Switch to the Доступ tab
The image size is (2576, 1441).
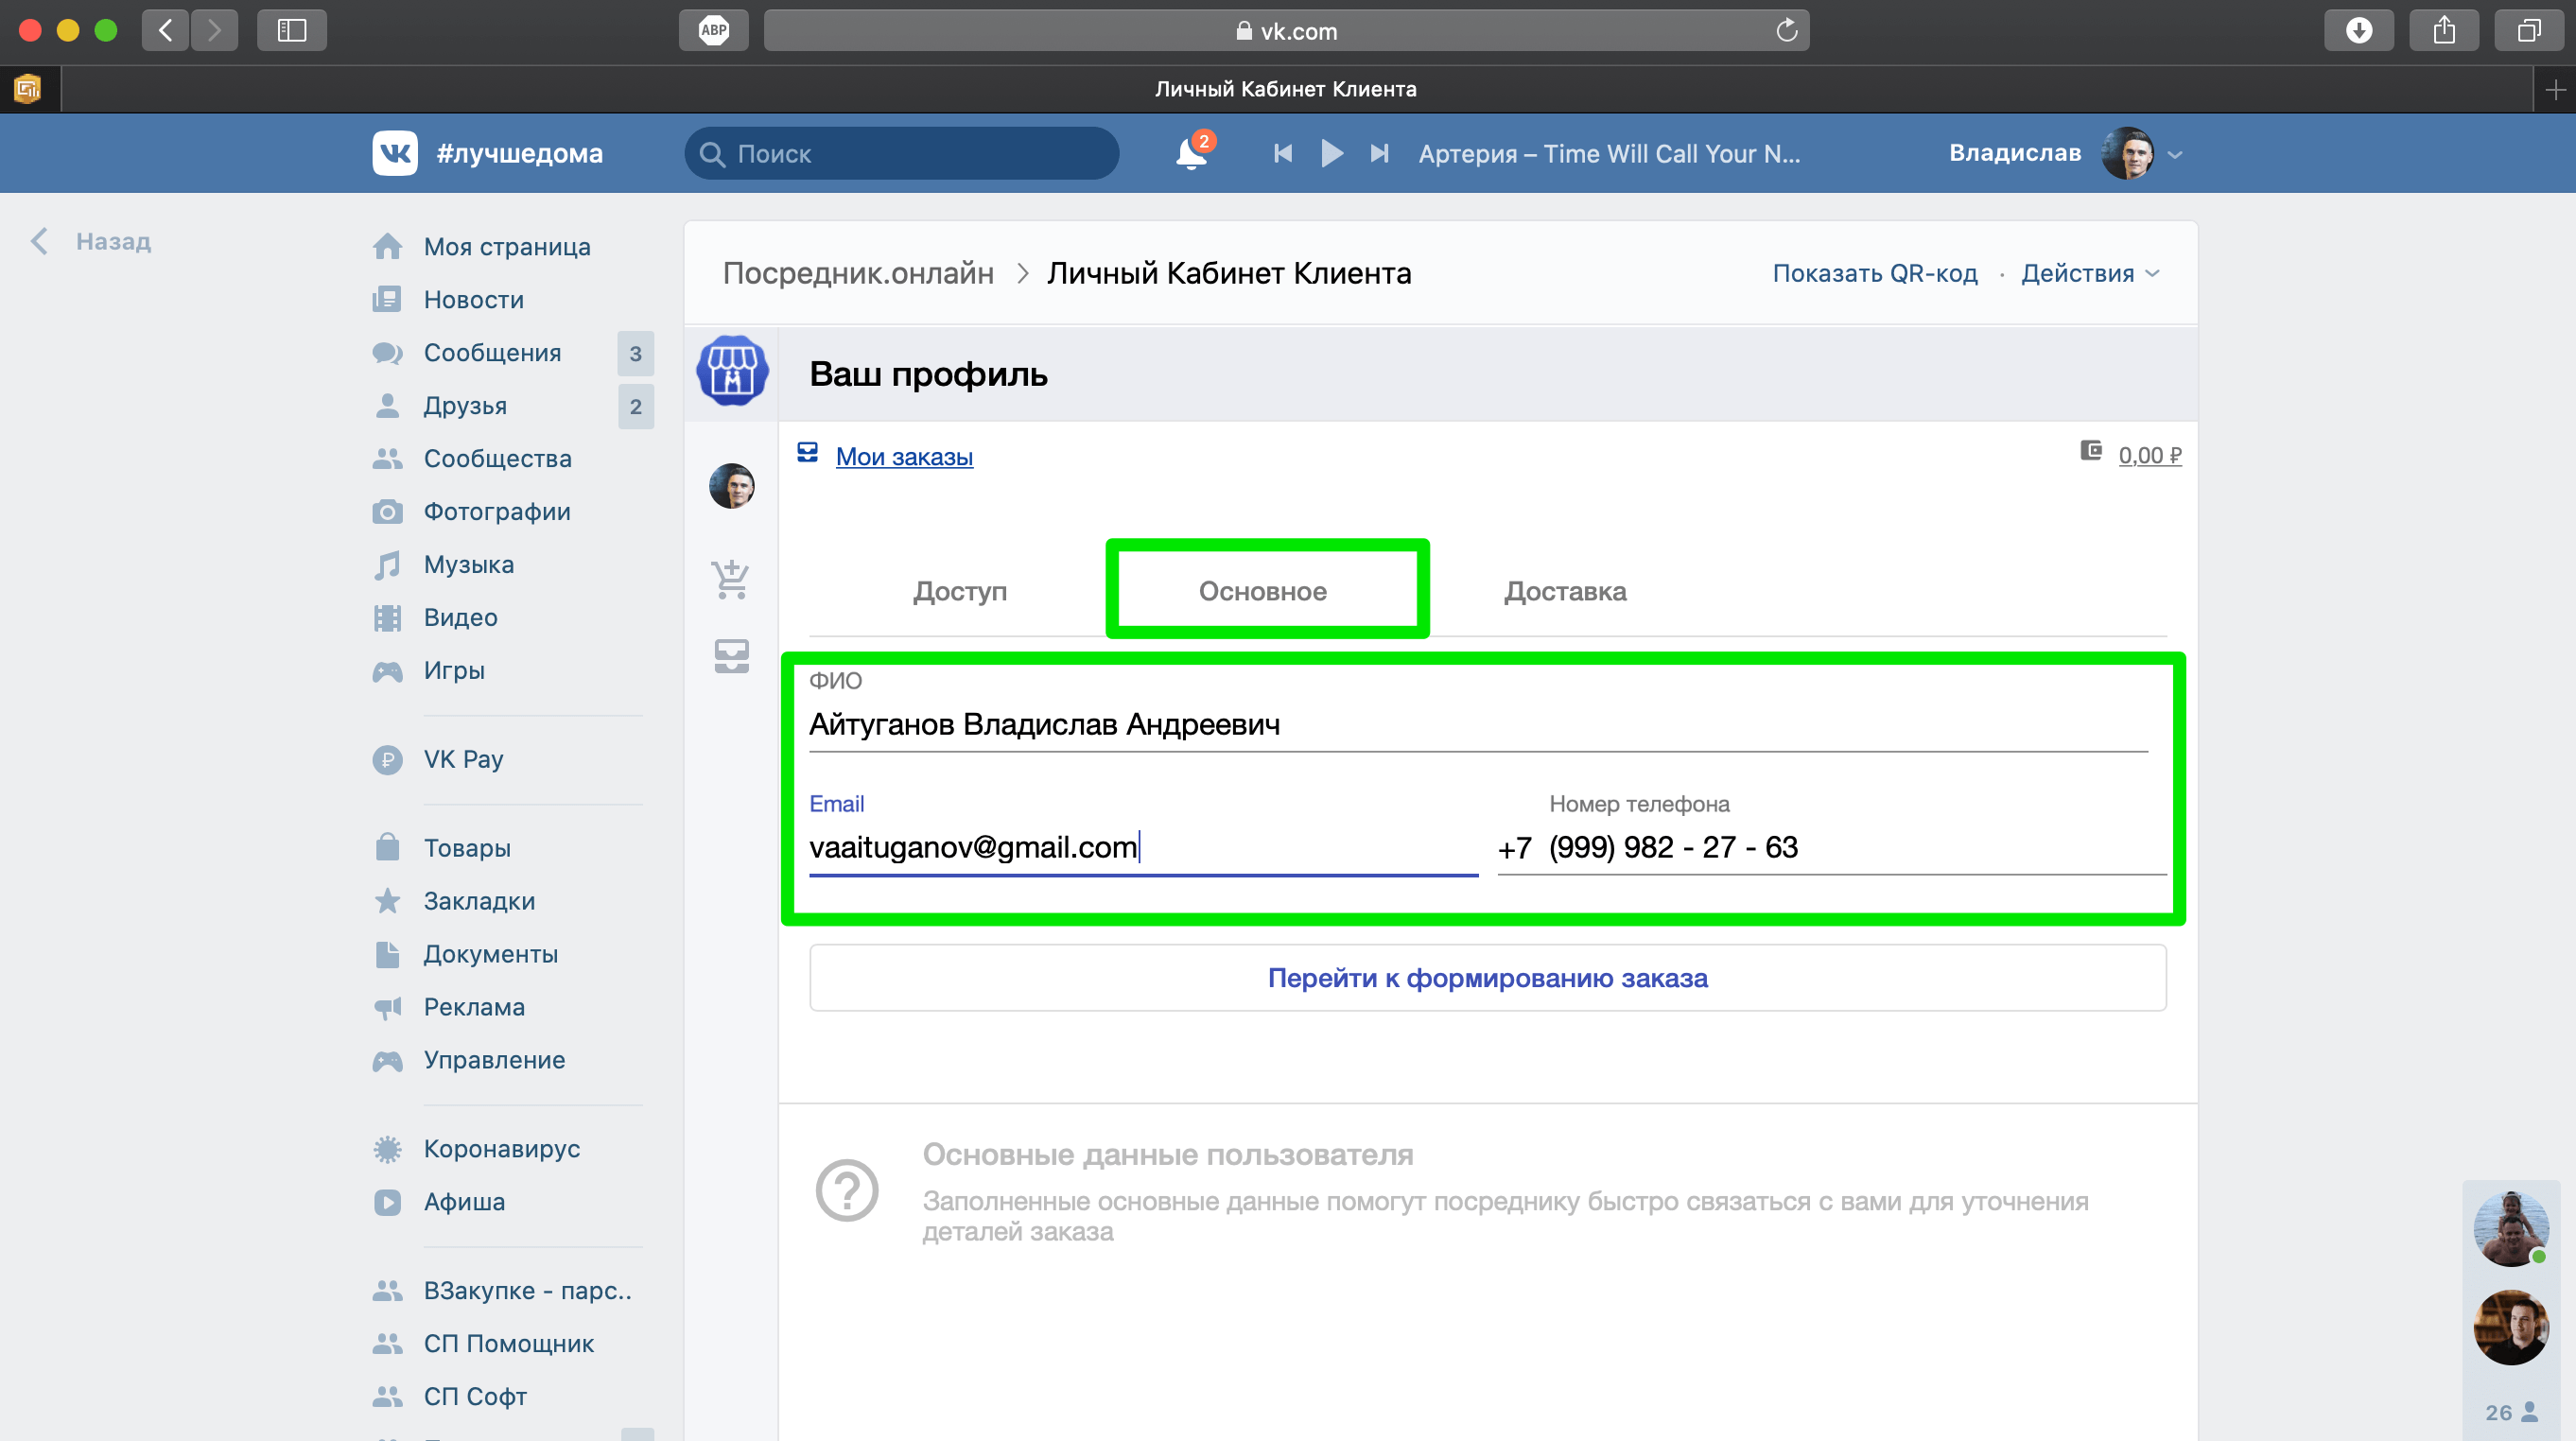(x=959, y=591)
